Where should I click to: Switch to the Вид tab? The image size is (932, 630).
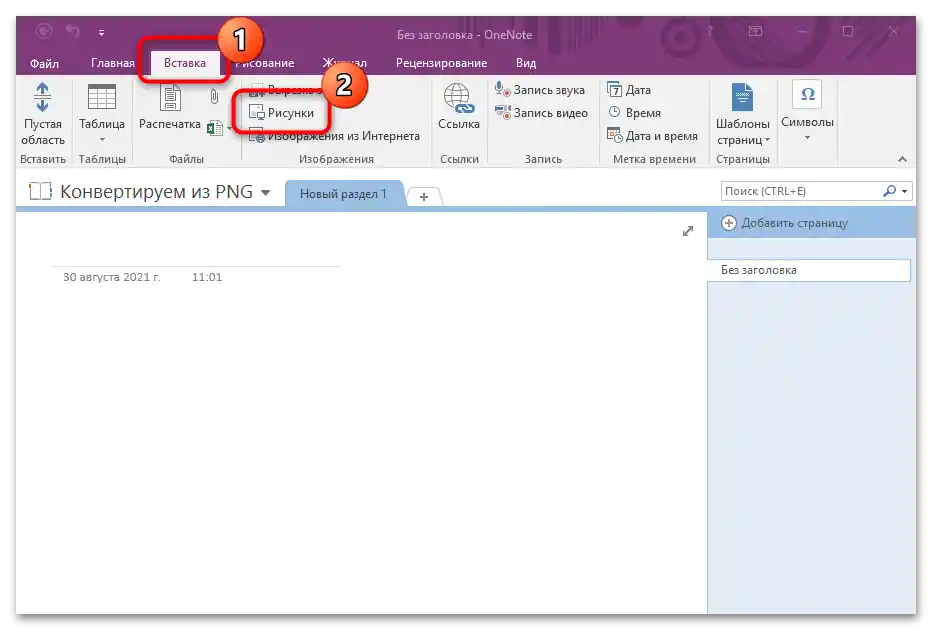525,63
